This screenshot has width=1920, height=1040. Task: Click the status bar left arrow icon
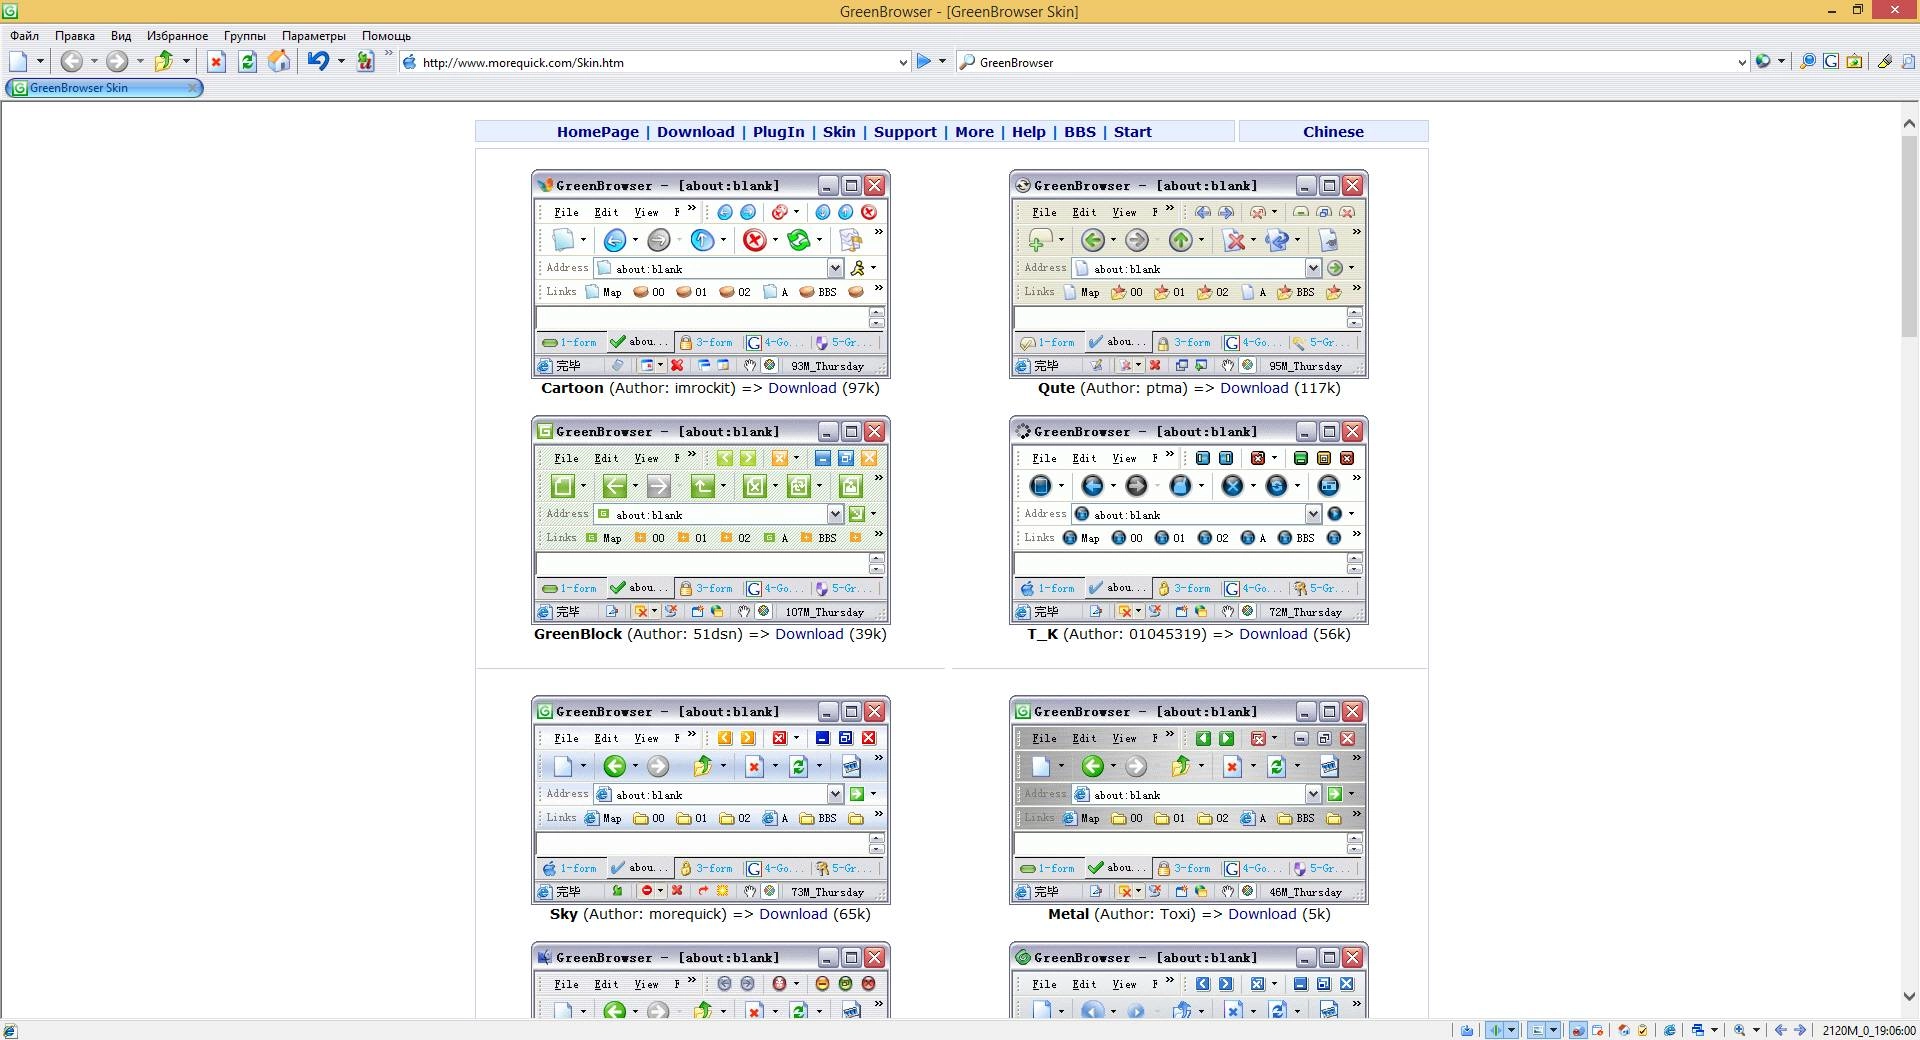[x=1780, y=1030]
